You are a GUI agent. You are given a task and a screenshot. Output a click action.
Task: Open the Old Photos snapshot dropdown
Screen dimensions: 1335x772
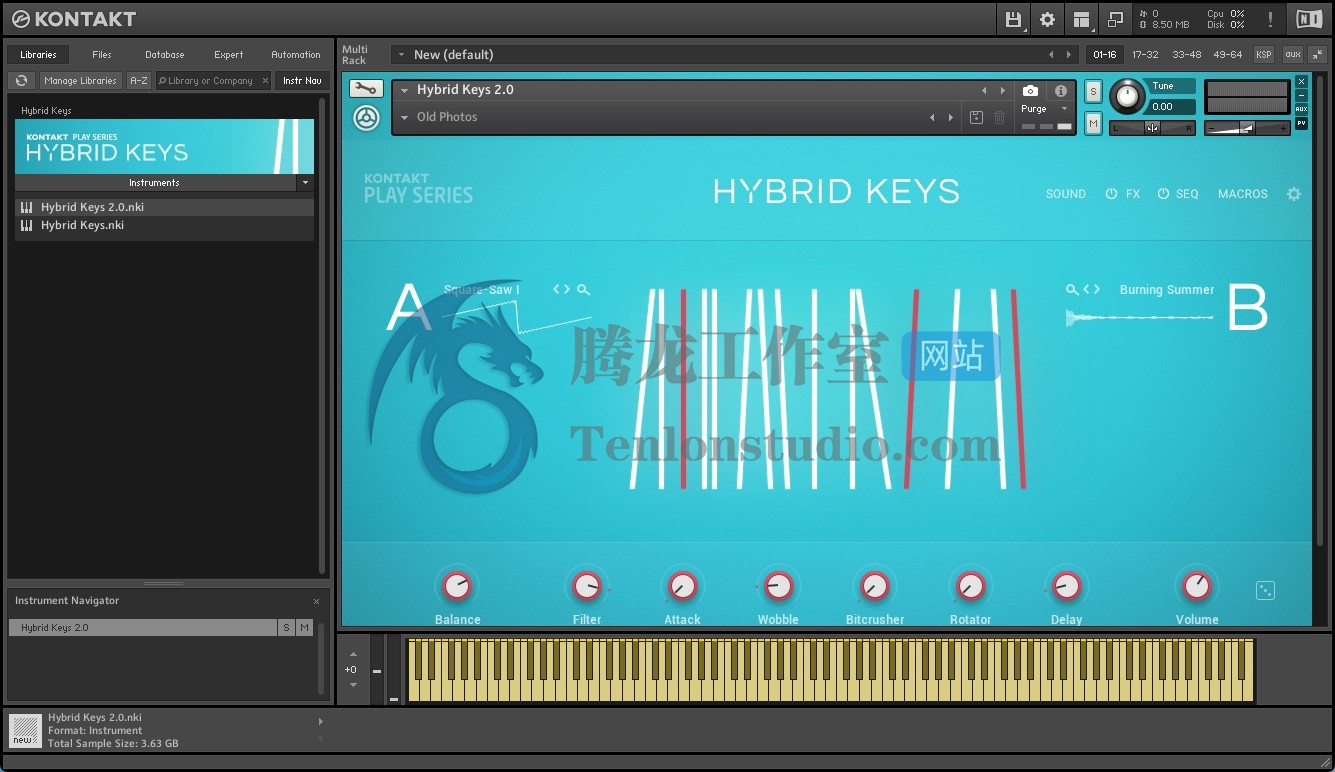click(405, 117)
